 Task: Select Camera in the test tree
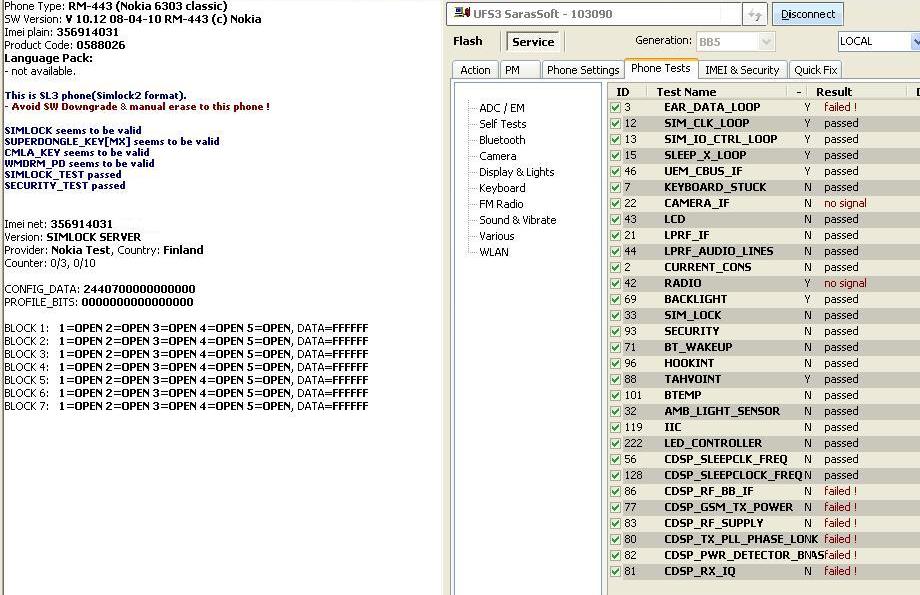498,156
